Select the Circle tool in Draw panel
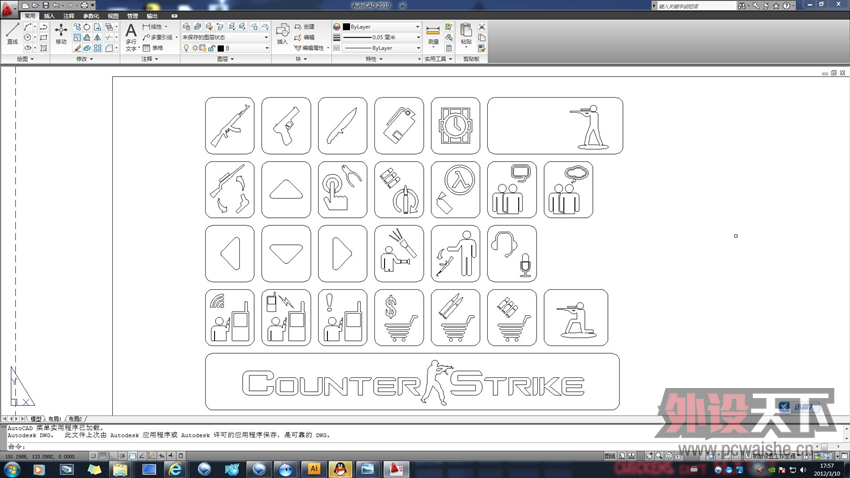 point(28,37)
